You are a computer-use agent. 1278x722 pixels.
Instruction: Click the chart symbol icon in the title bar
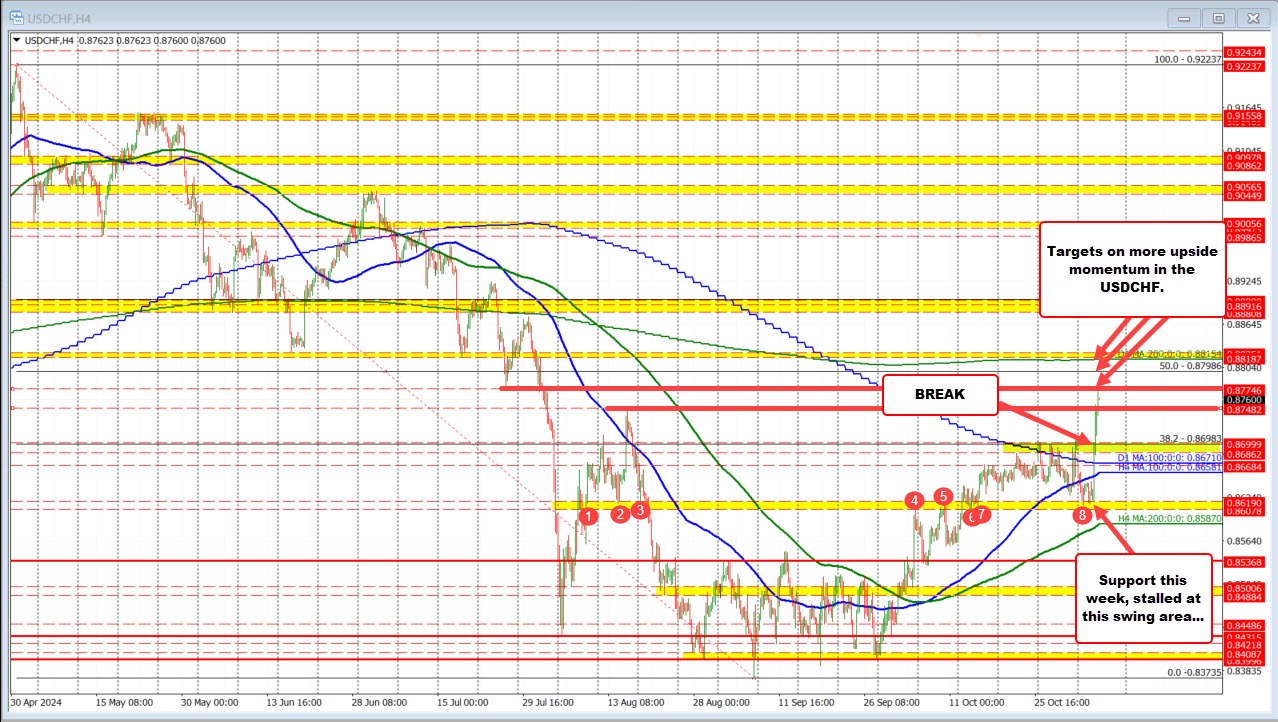click(18, 17)
